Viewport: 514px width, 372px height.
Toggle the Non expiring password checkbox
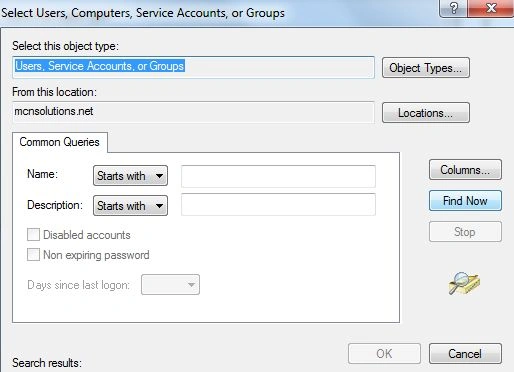click(33, 255)
